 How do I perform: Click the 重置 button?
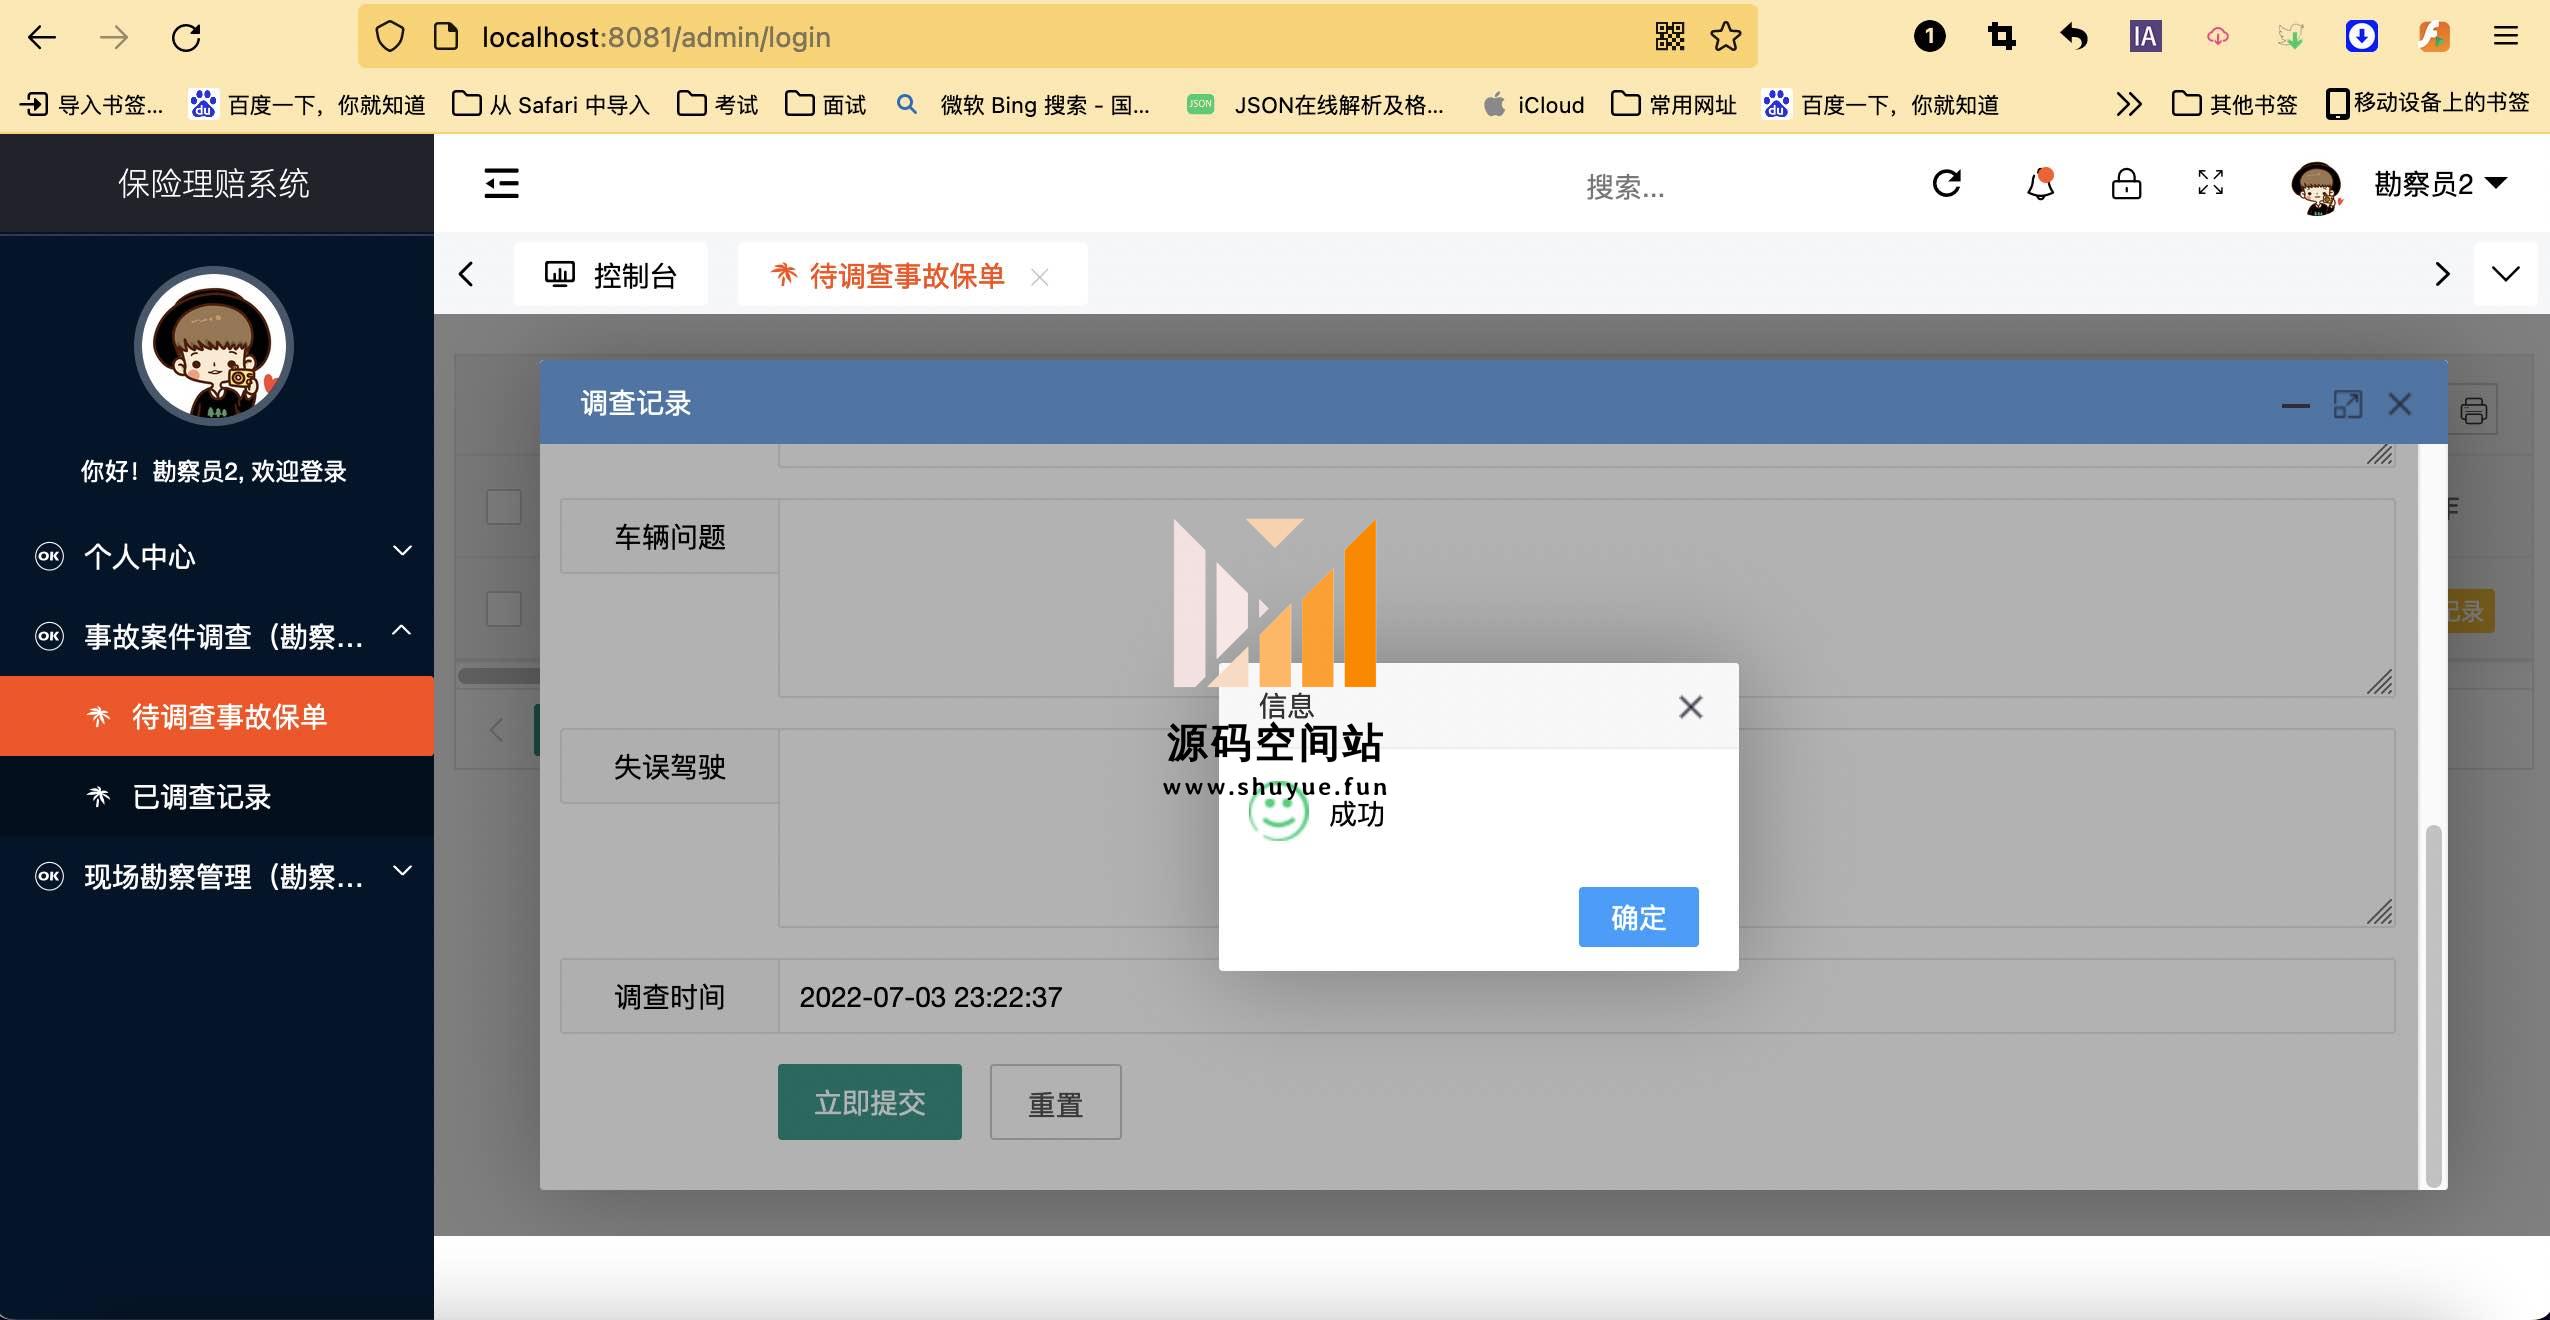pos(1055,1103)
